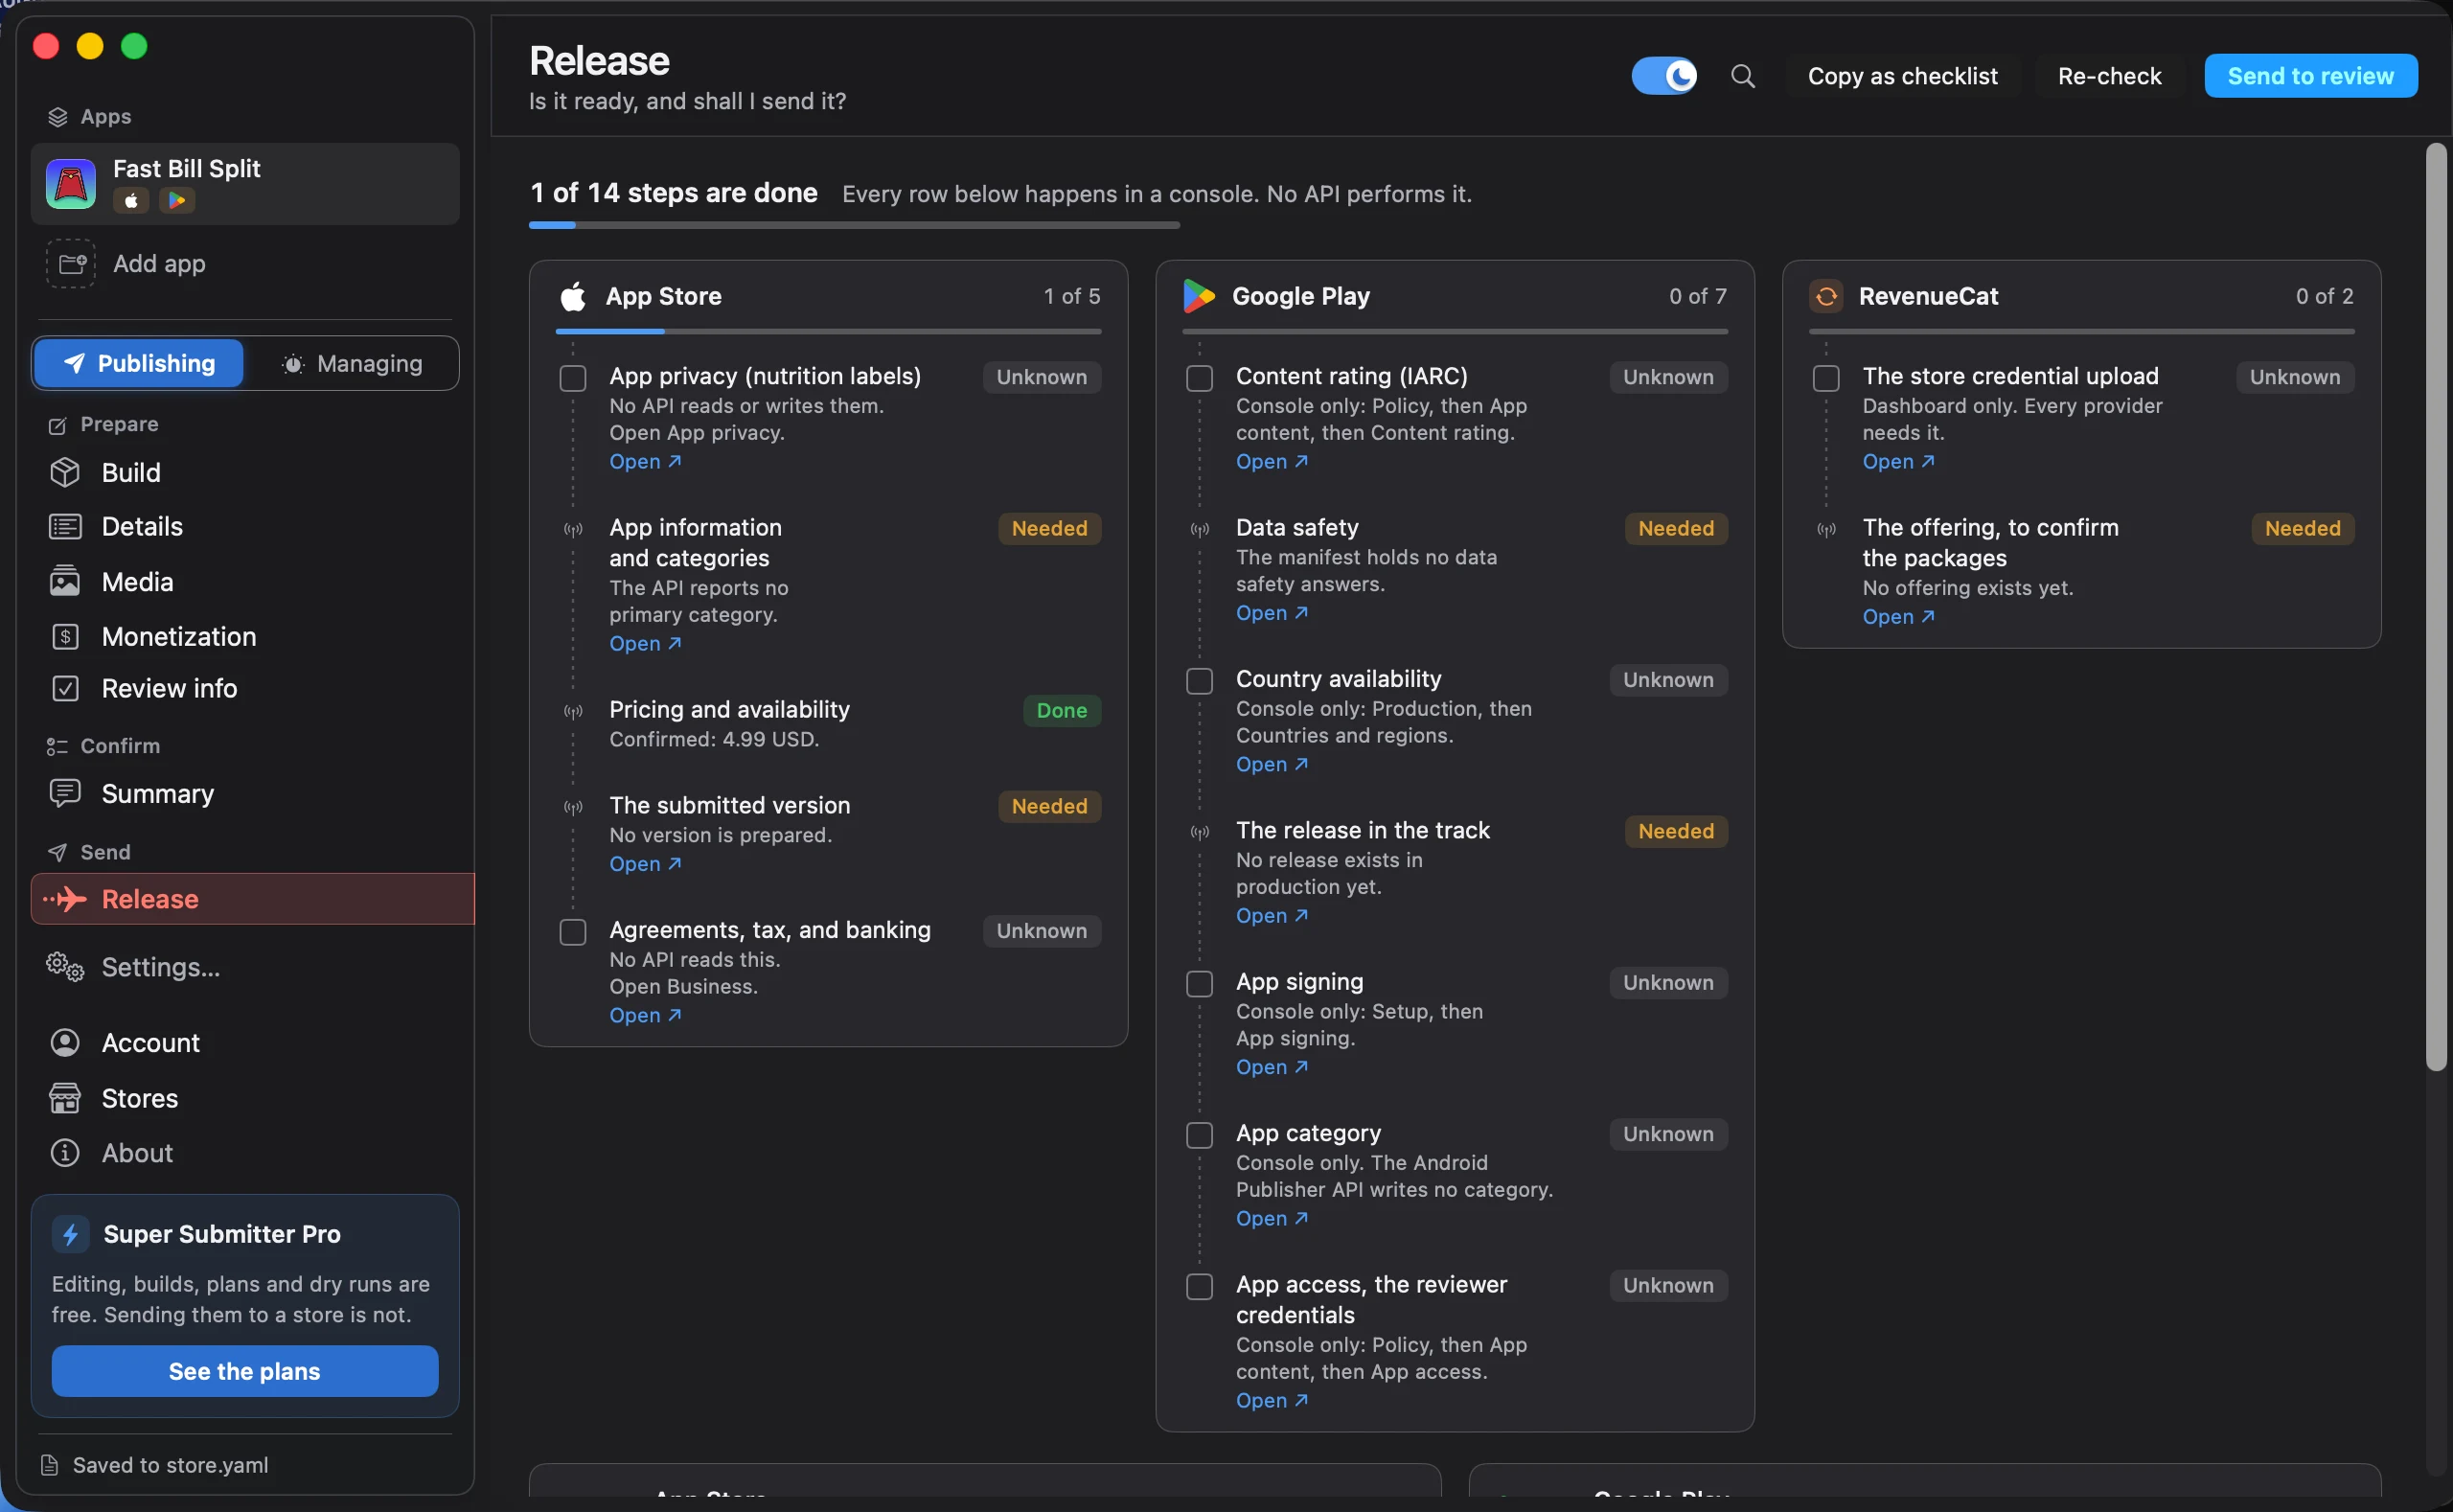Check App privacy nutrition labels checkbox
2453x1512 pixels.
tap(573, 378)
